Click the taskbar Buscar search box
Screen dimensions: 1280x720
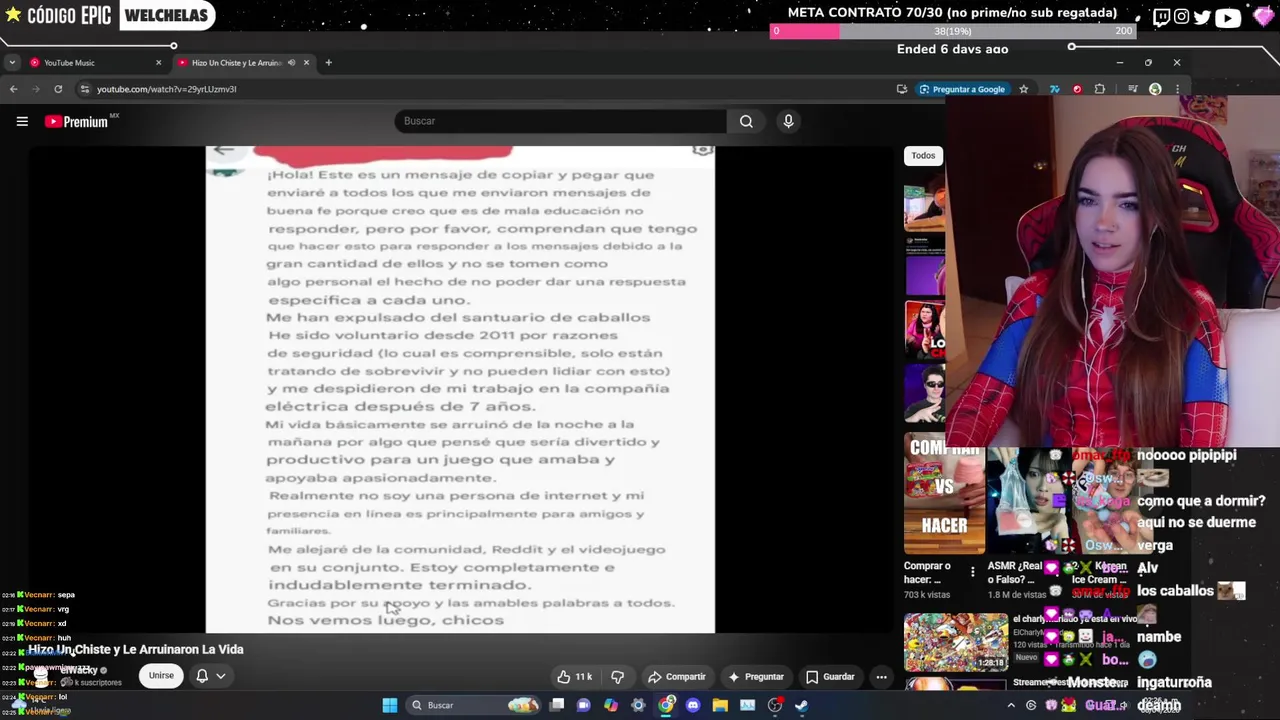coord(473,705)
